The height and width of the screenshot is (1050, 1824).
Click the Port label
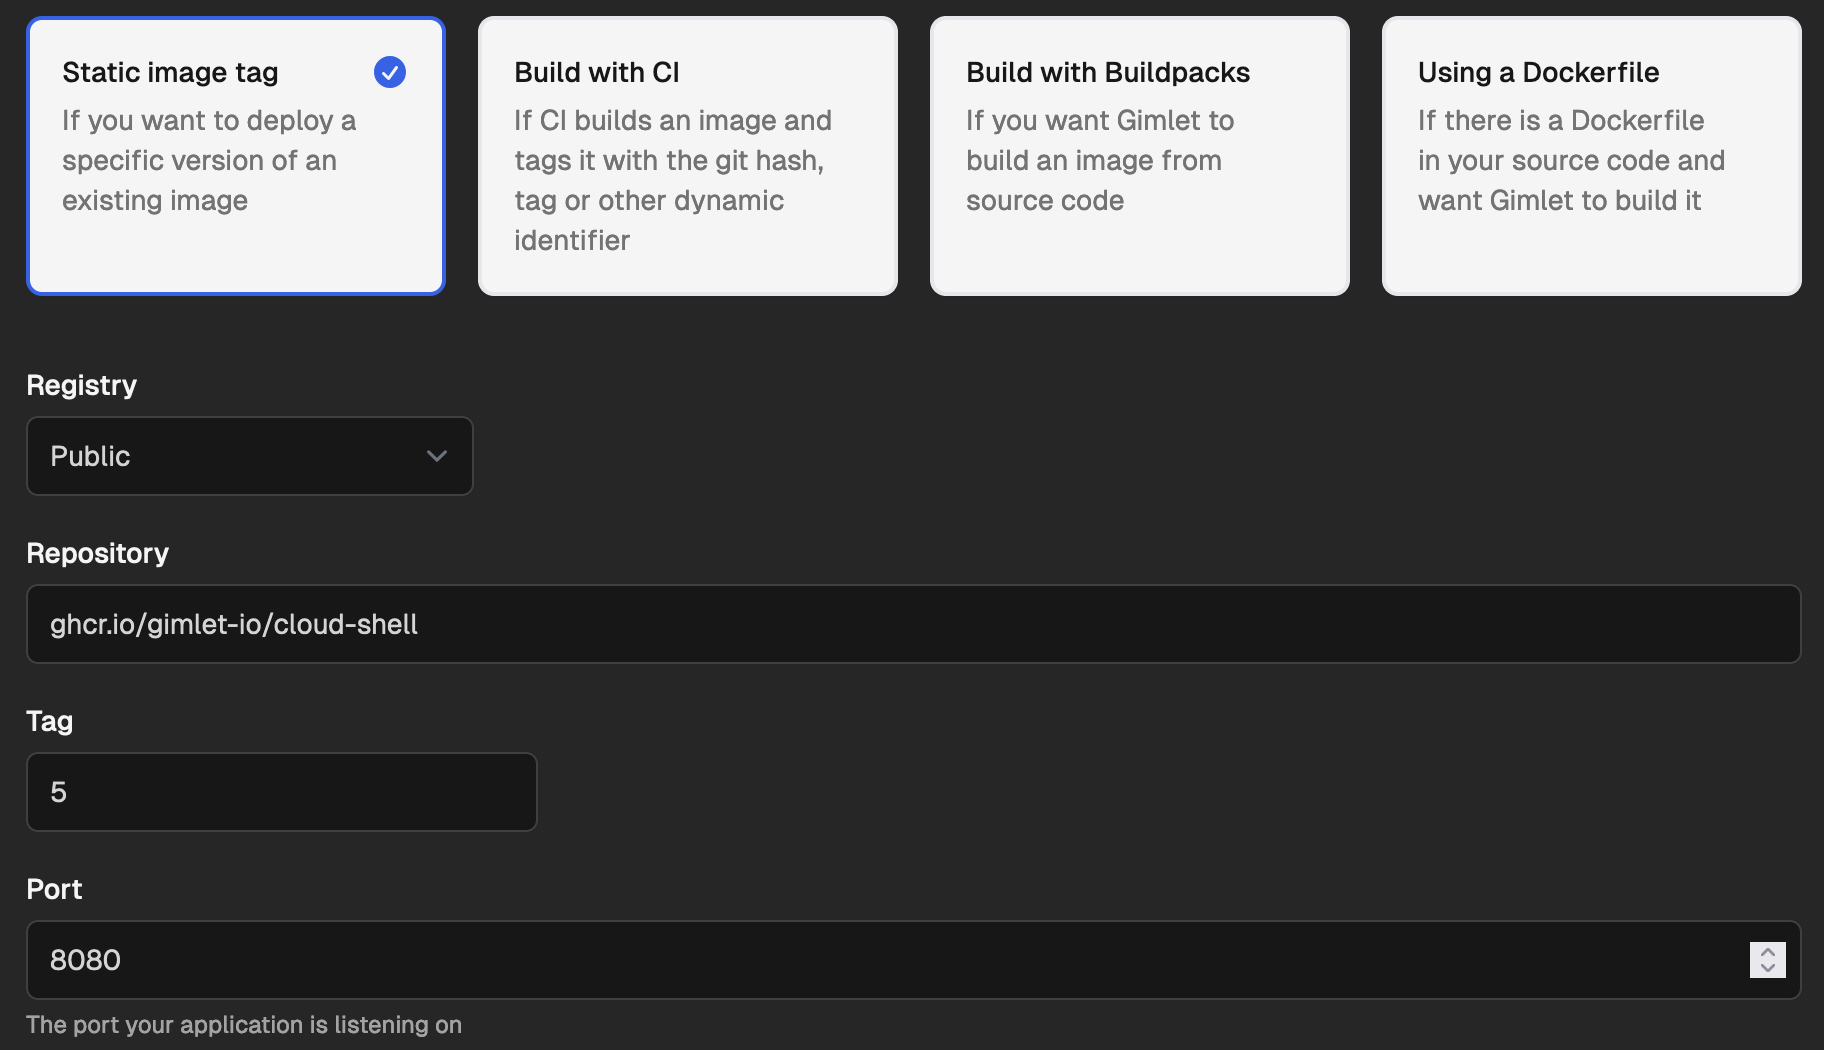click(55, 889)
